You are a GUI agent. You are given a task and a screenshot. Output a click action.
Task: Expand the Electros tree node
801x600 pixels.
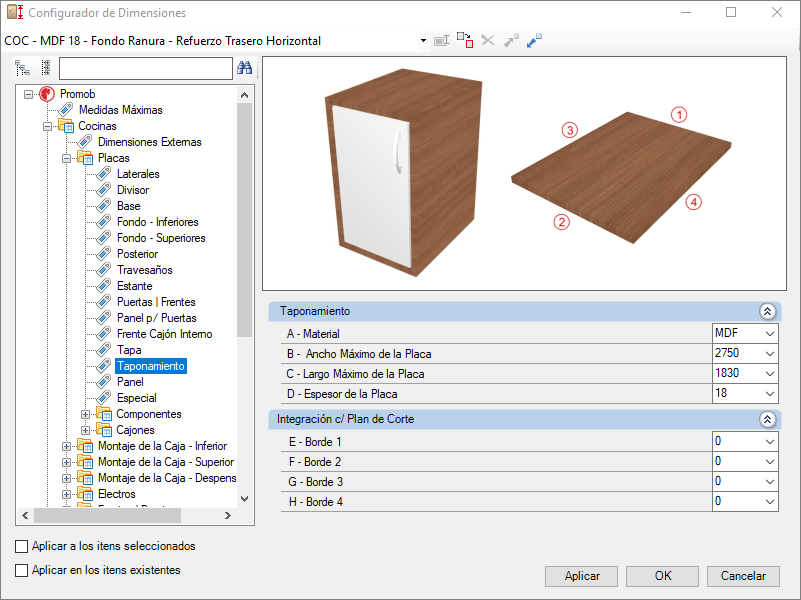tap(66, 494)
